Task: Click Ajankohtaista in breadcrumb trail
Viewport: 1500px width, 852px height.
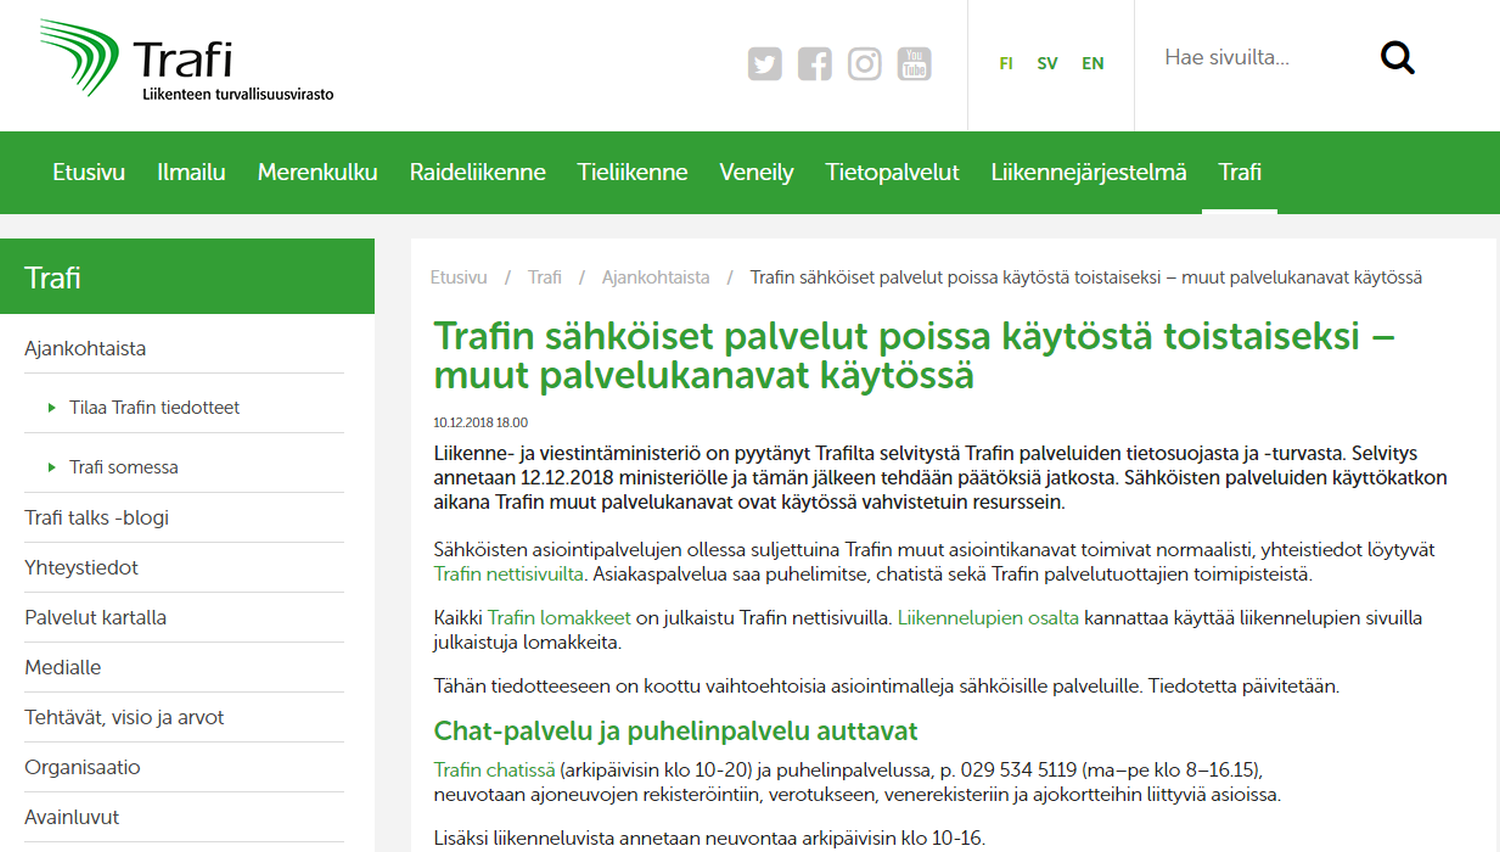Action: (x=655, y=277)
